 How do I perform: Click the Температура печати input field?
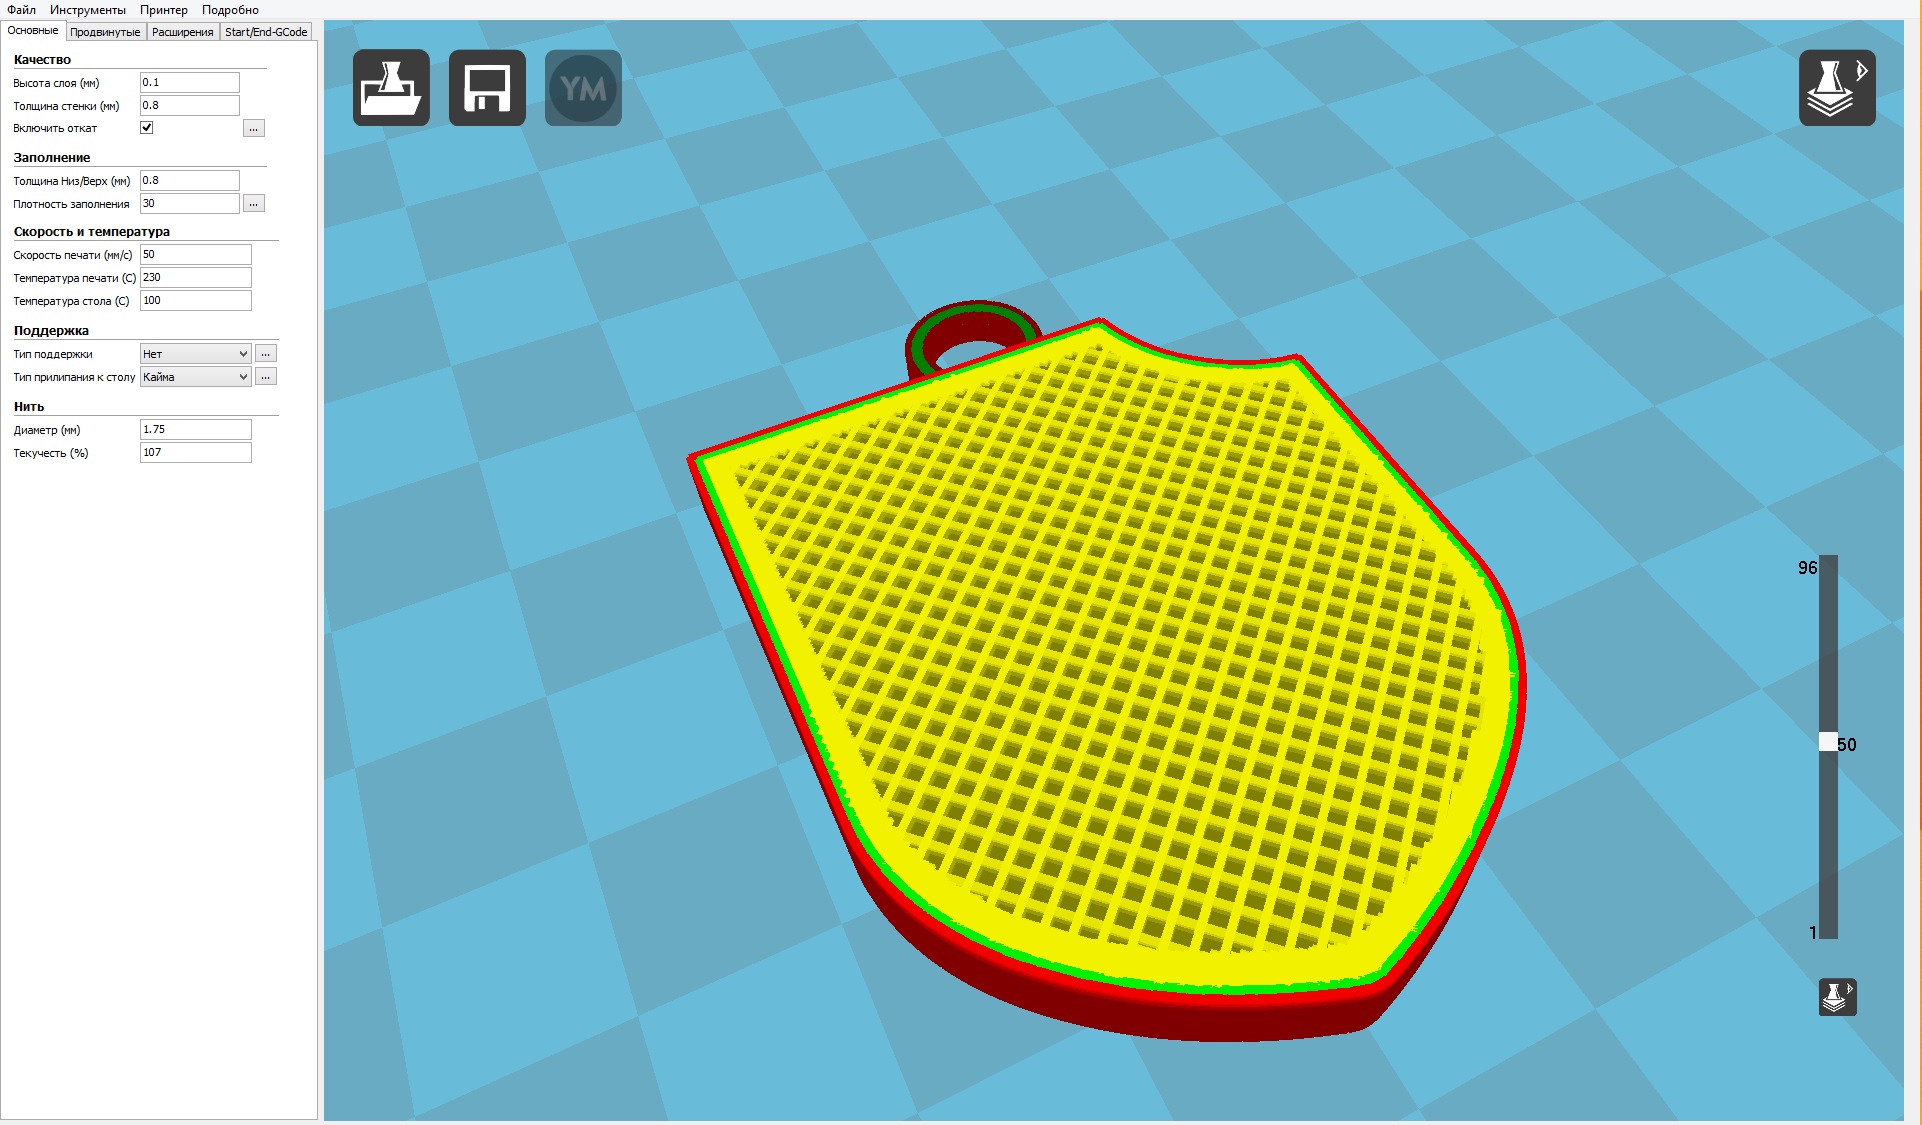click(x=195, y=278)
